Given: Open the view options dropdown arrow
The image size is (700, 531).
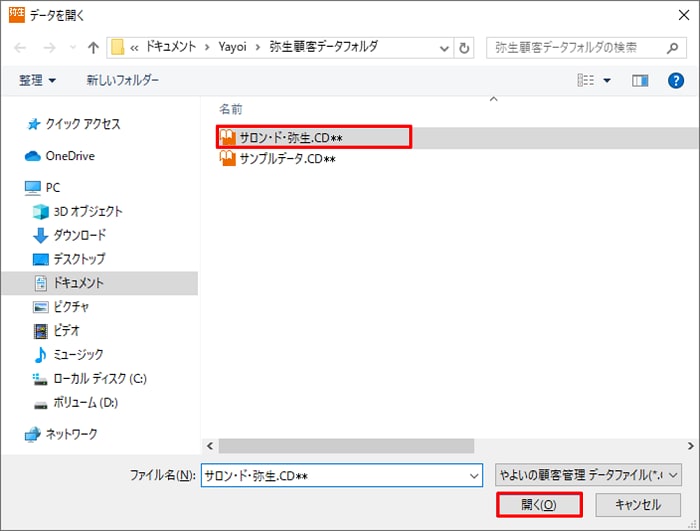Looking at the screenshot, I should (607, 81).
